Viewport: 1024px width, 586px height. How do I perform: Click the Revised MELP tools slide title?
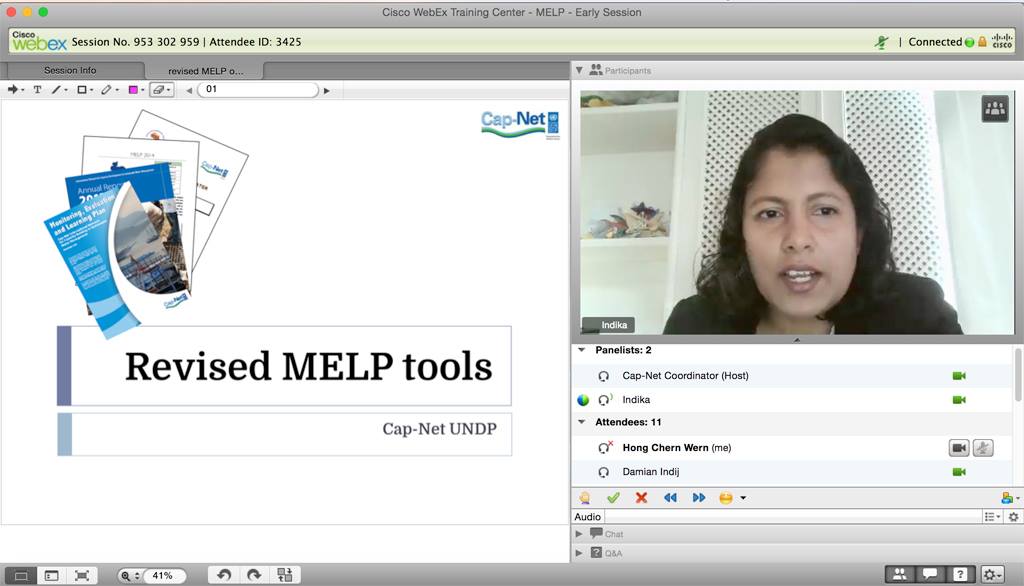pos(308,366)
